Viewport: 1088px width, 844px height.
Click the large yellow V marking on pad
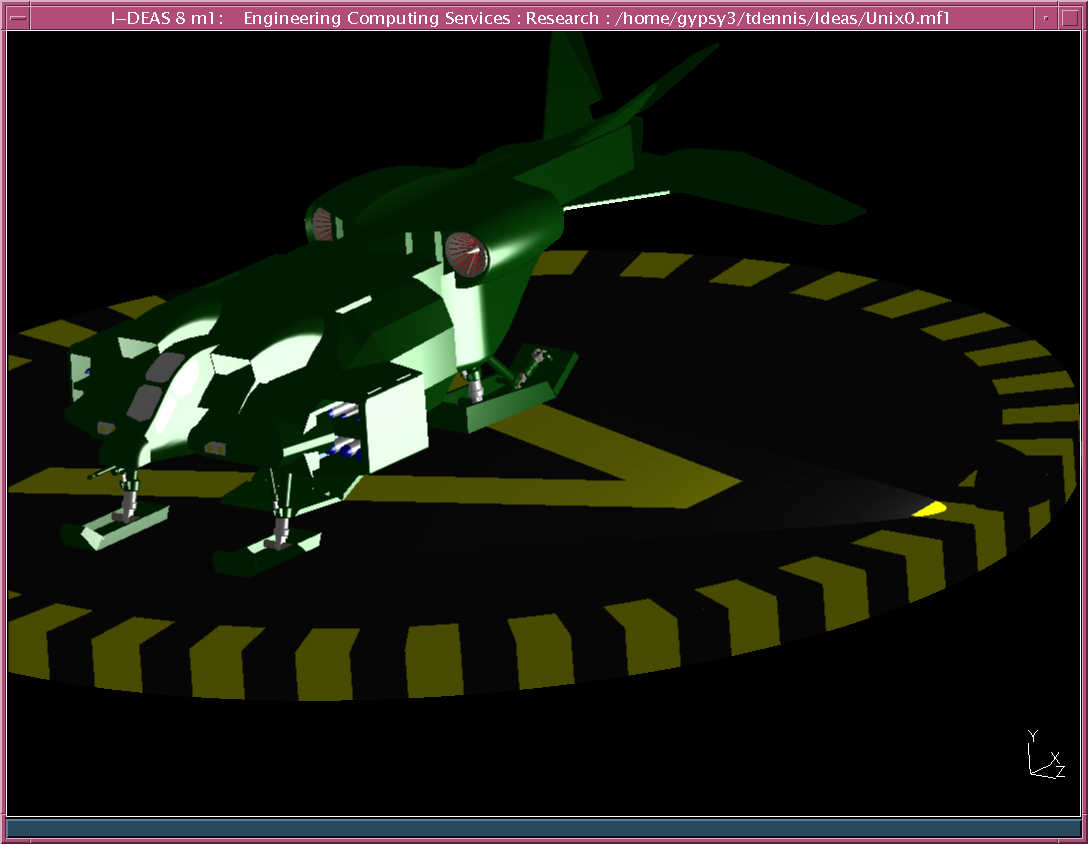point(600,470)
